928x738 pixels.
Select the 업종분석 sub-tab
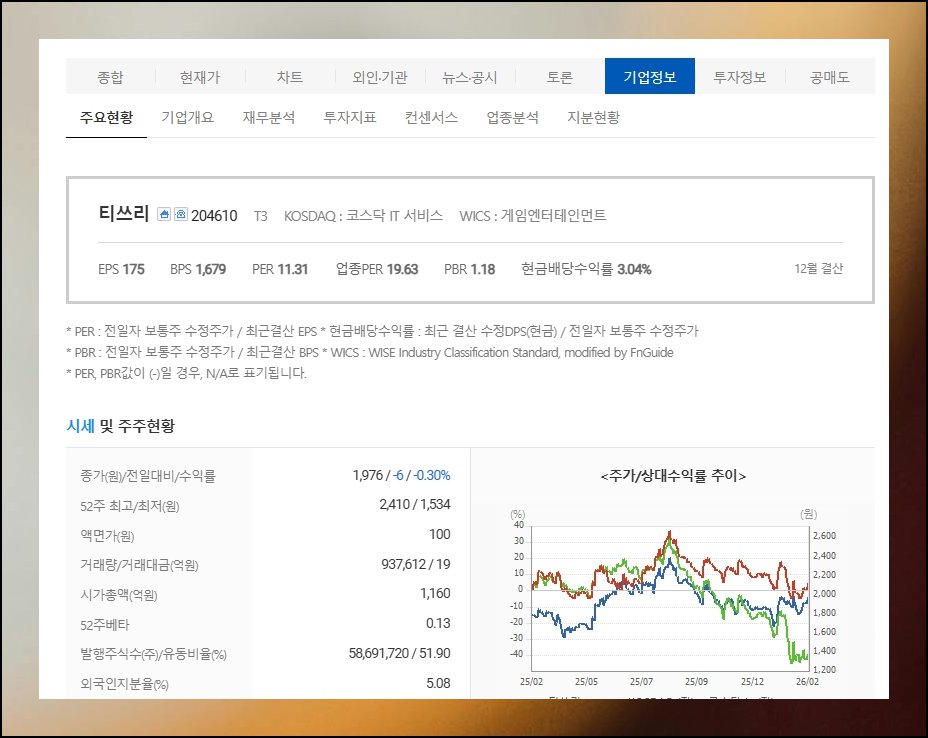pyautogui.click(x=513, y=117)
